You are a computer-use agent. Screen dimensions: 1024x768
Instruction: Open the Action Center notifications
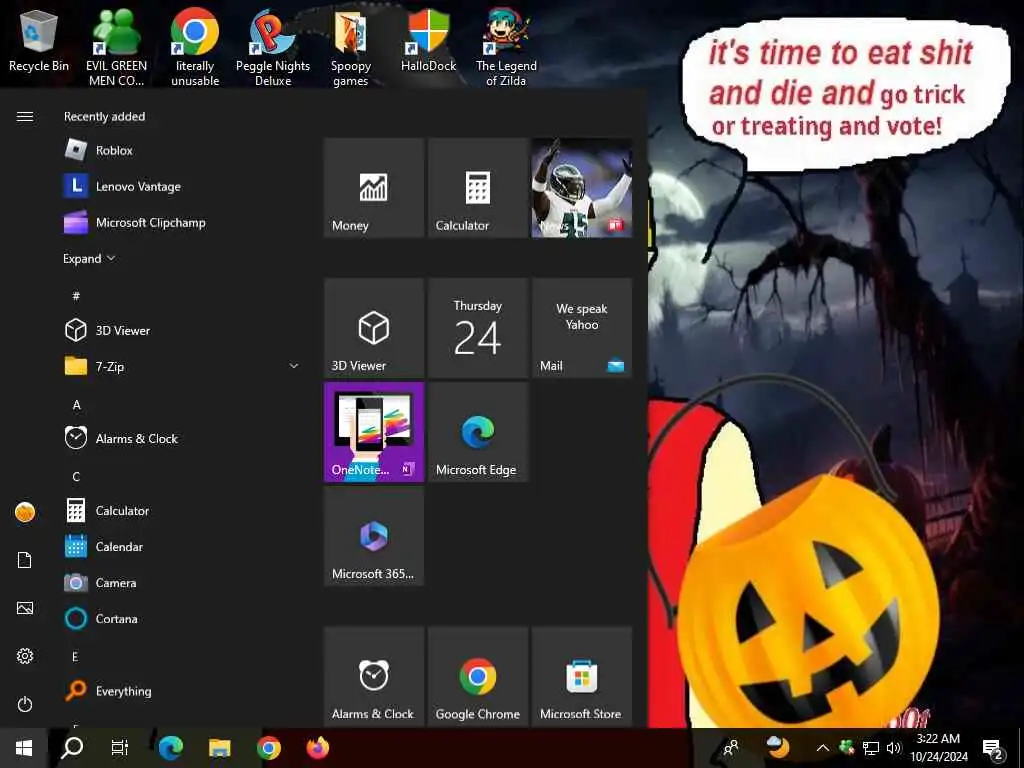[x=993, y=749]
